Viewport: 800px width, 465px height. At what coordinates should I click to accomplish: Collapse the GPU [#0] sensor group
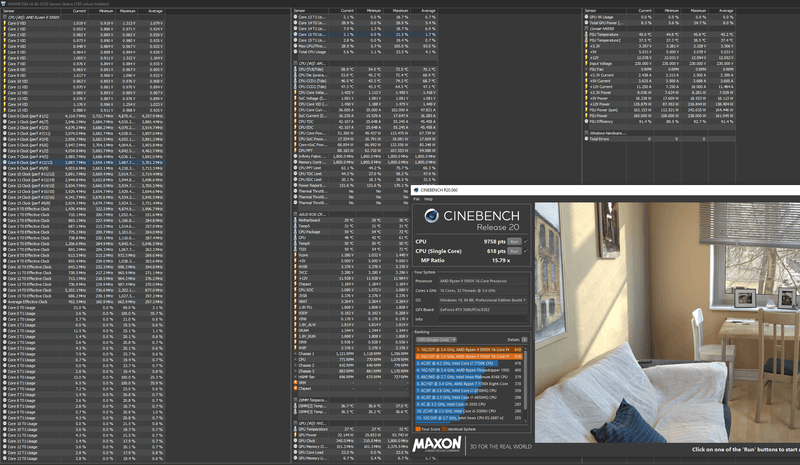[x=295, y=423]
